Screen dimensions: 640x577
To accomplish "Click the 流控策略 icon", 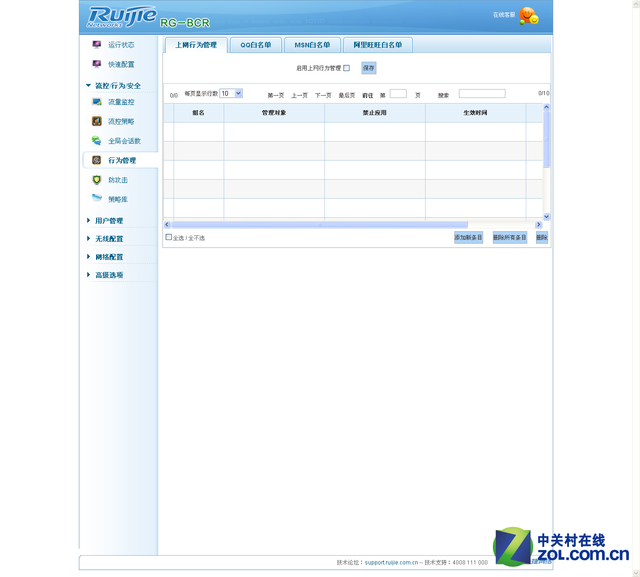I will pyautogui.click(x=97, y=121).
